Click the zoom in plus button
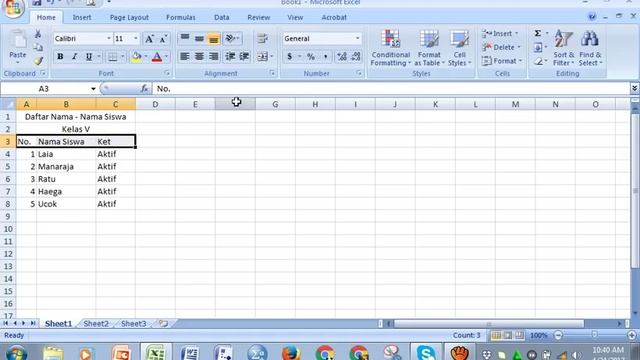This screenshot has width=640, height=360. [x=632, y=336]
